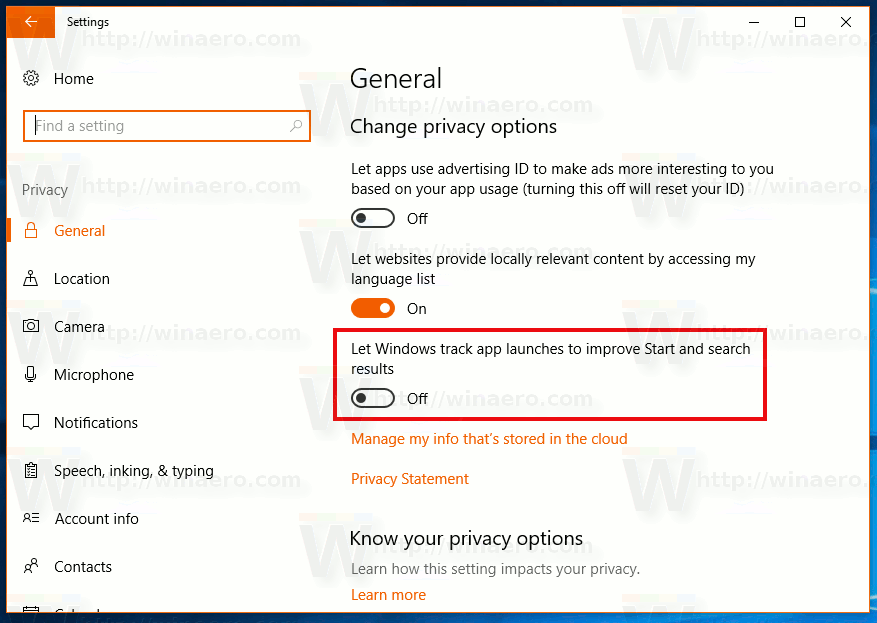Toggle the advertising ID switch
Screen dimensions: 877x623
click(x=373, y=218)
